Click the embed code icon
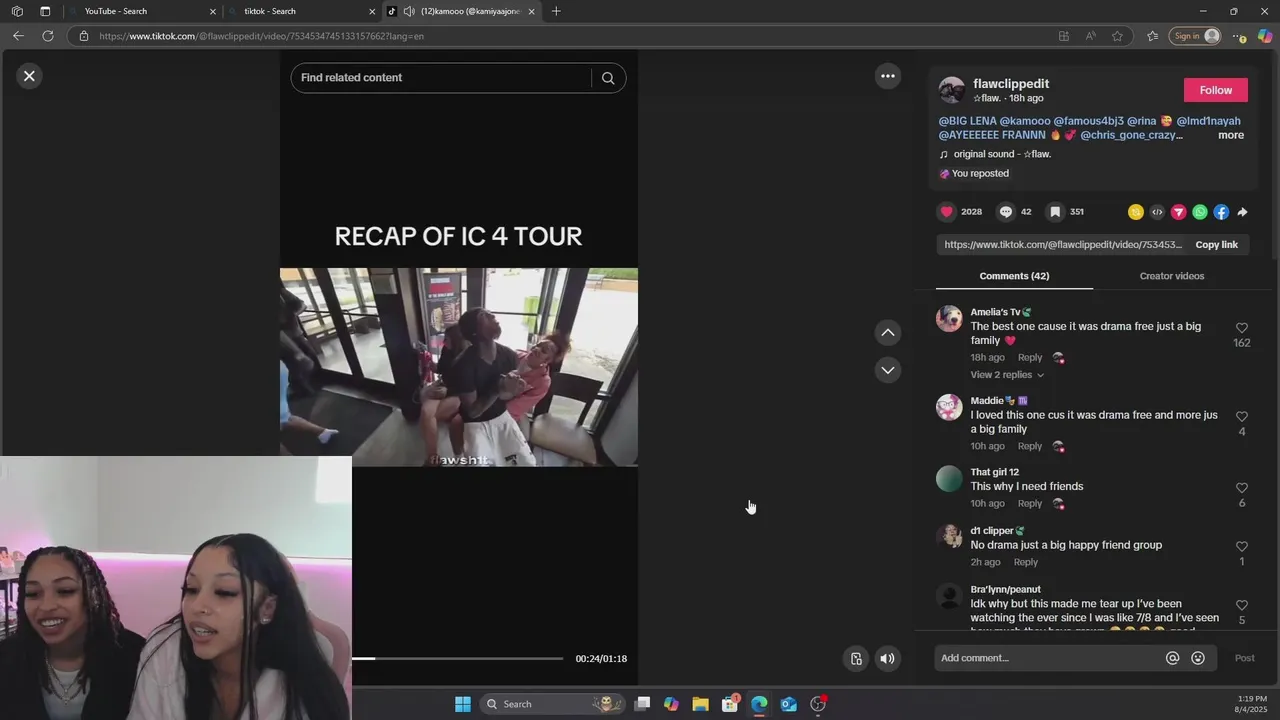This screenshot has width=1280, height=720. tap(1157, 212)
